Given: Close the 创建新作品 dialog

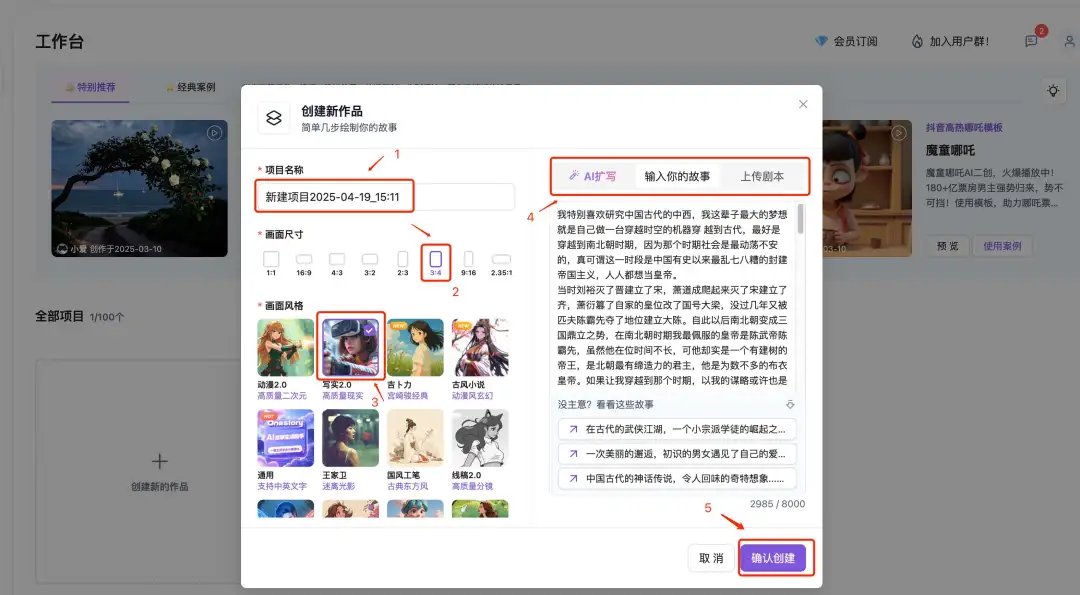Looking at the screenshot, I should [x=803, y=104].
